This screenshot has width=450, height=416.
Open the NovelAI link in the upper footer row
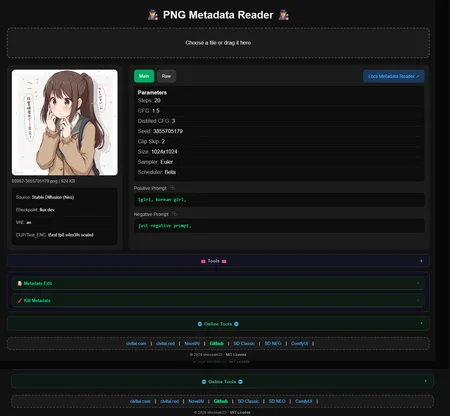point(192,343)
